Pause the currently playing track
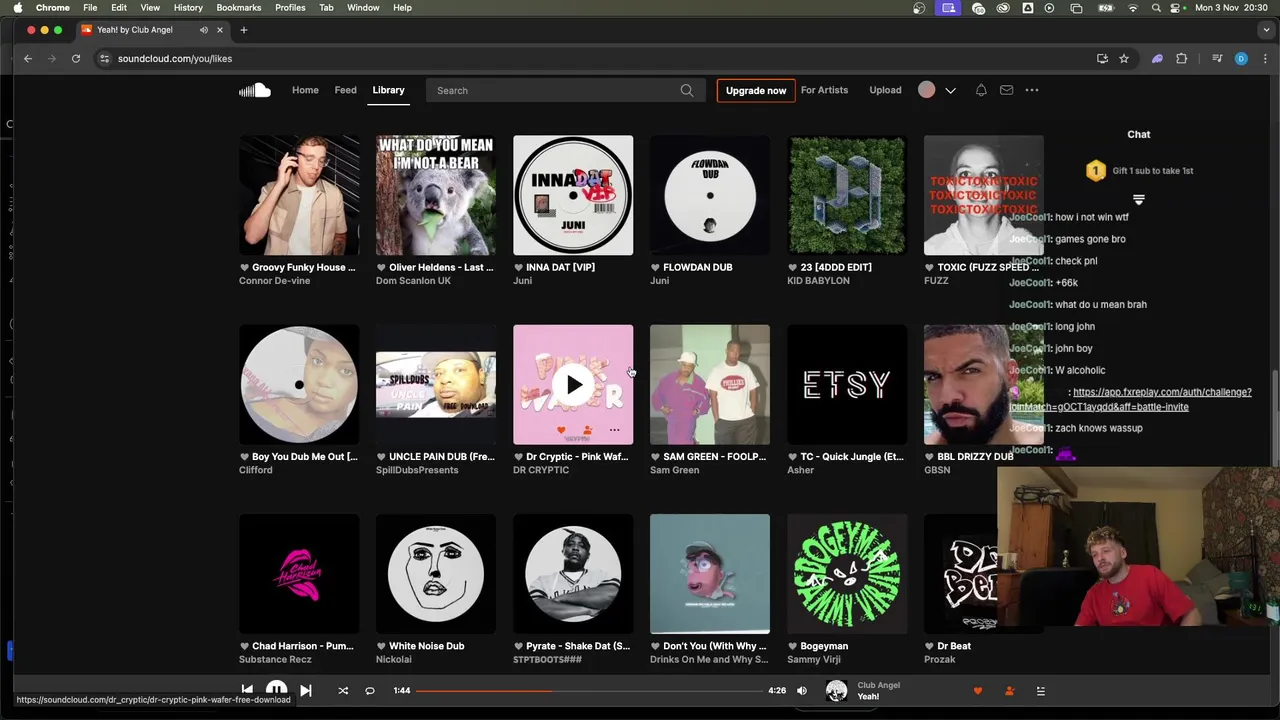This screenshot has height=720, width=1280. point(277,689)
